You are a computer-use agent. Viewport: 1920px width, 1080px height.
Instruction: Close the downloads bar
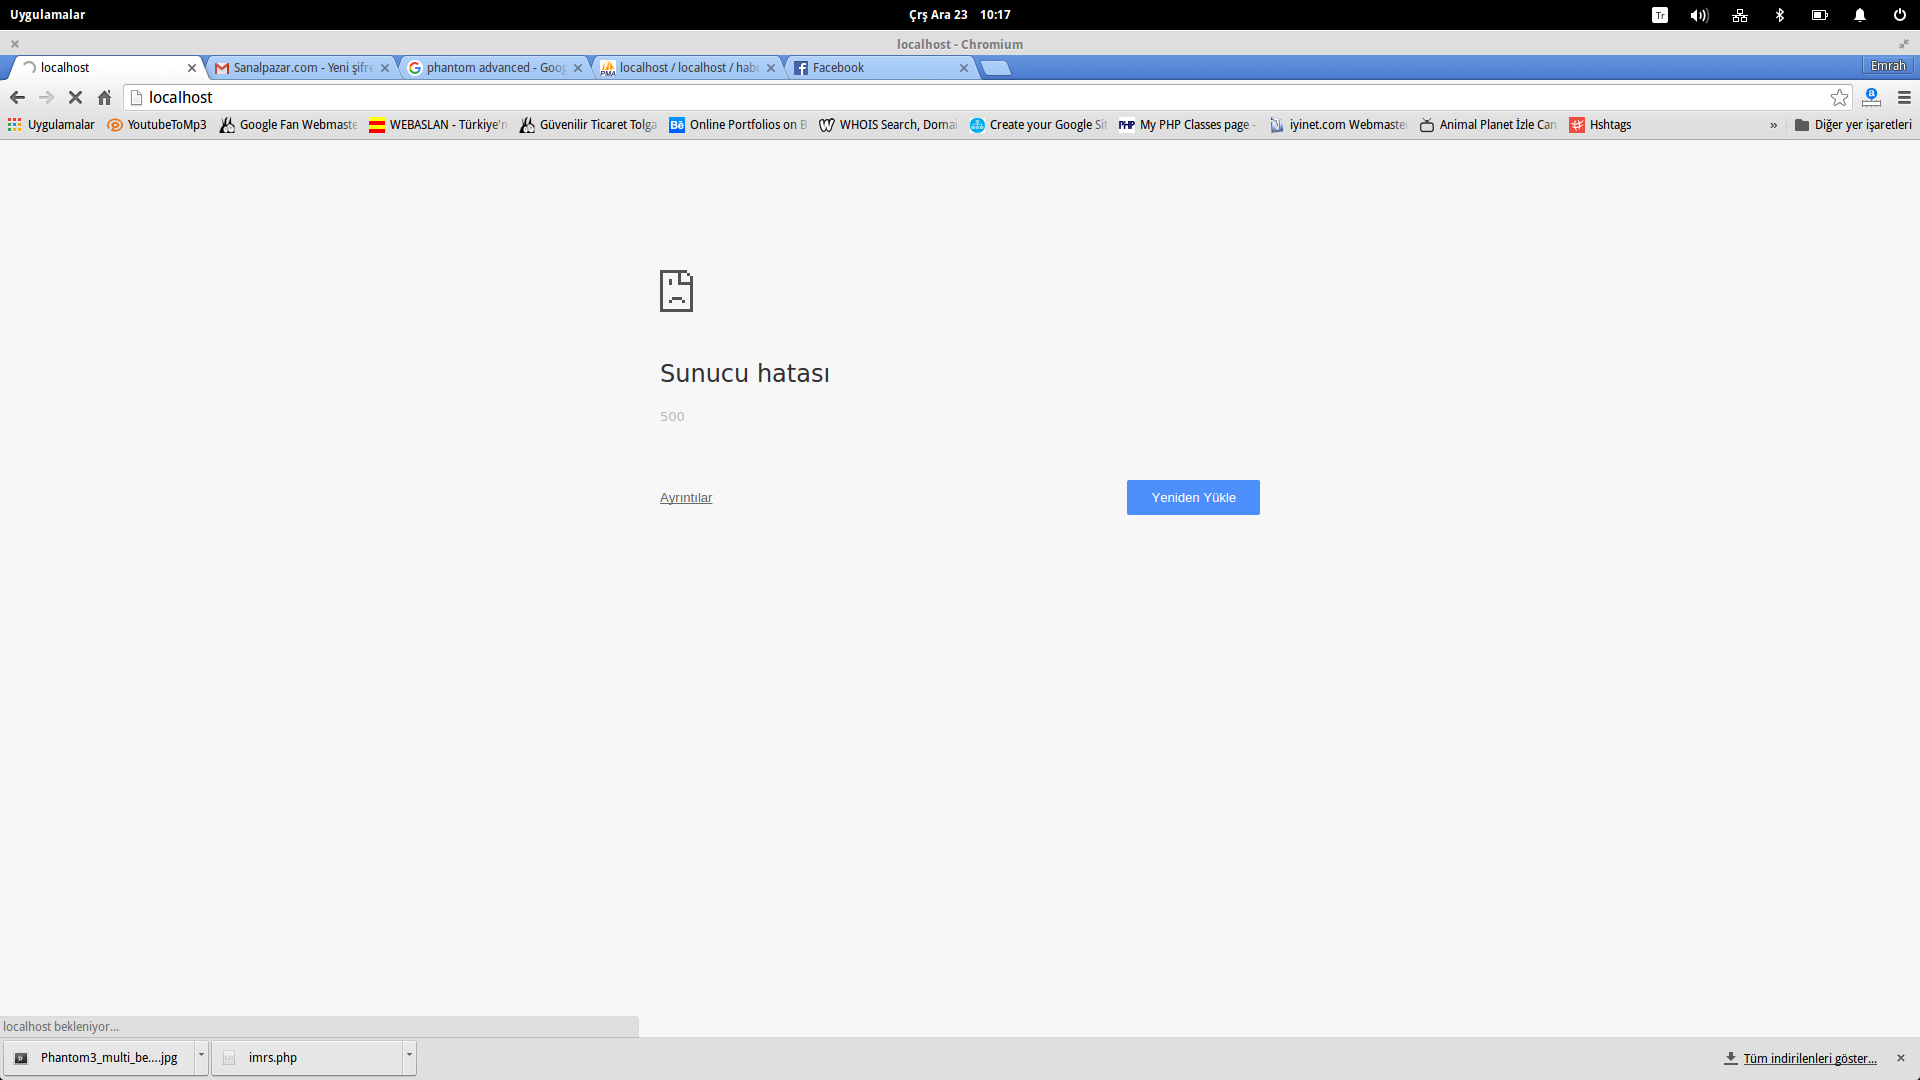(x=1900, y=1058)
